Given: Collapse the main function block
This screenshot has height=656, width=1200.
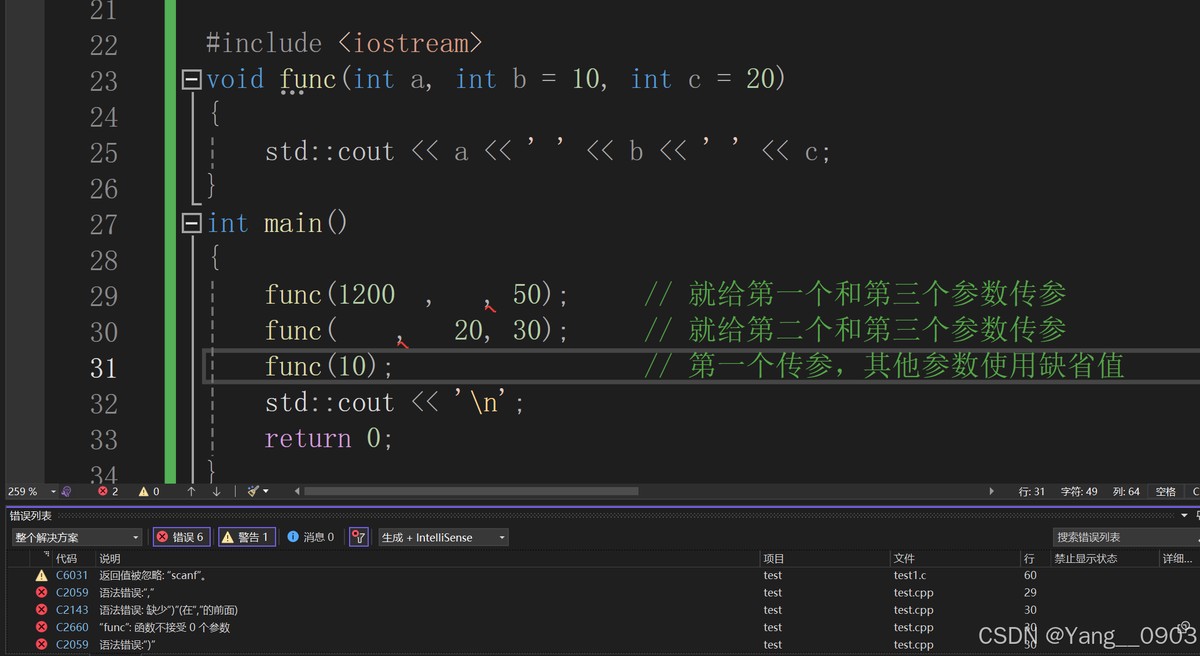Looking at the screenshot, I should tap(192, 224).
